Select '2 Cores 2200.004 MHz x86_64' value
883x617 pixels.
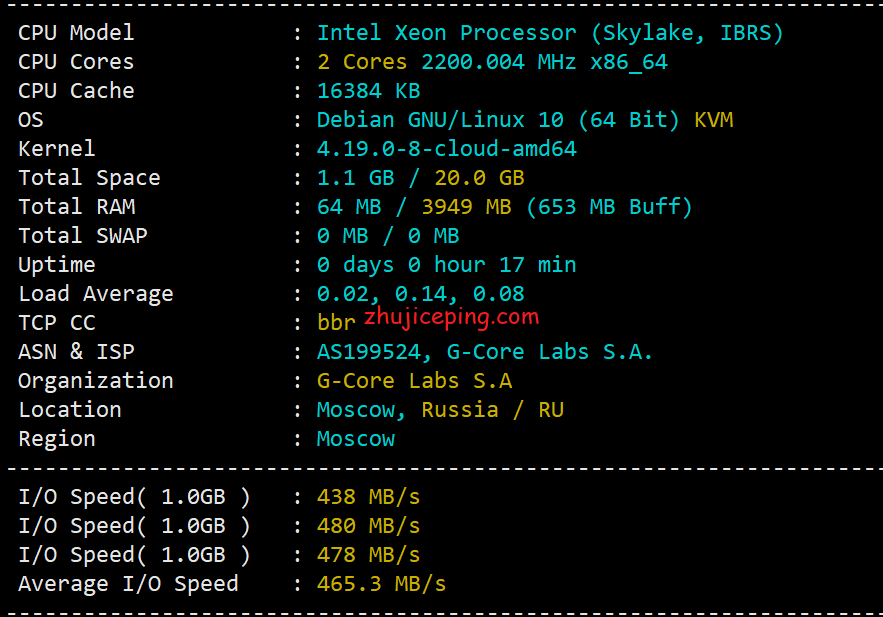tap(492, 62)
